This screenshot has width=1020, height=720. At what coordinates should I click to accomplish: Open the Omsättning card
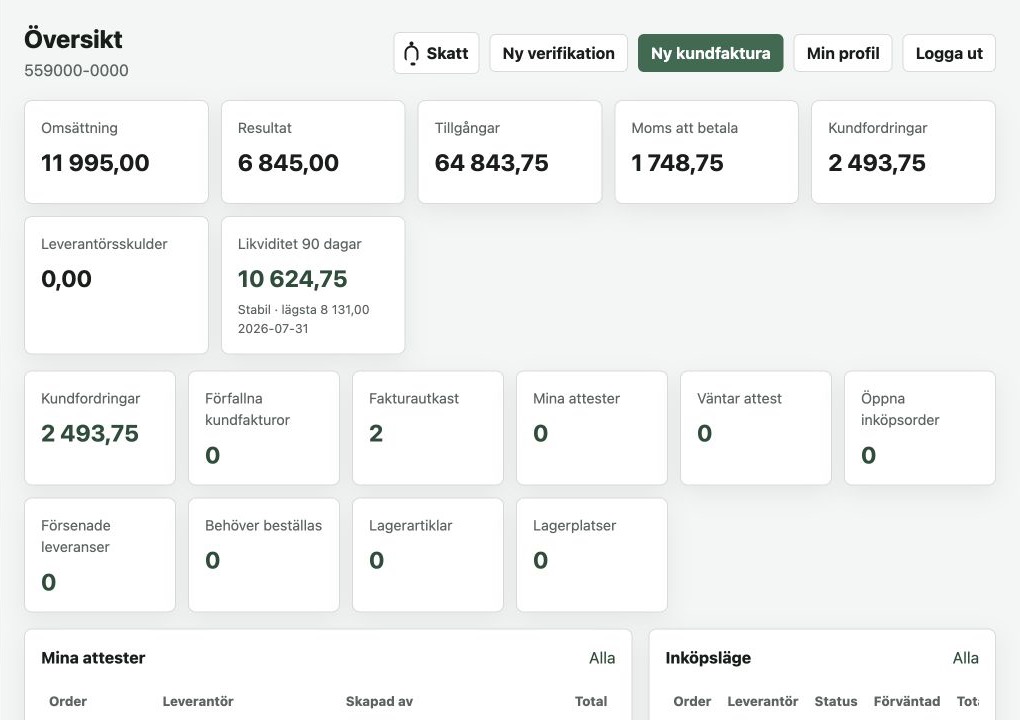(x=116, y=152)
